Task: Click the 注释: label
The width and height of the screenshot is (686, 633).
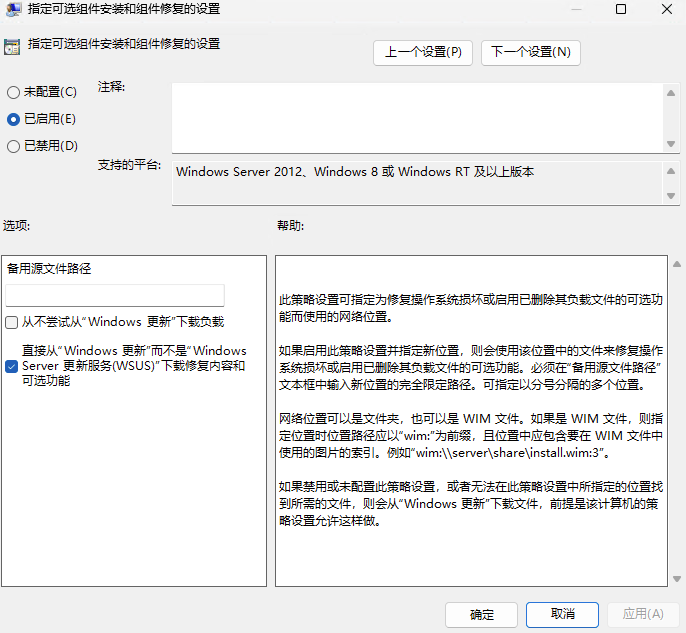Action: 111,87
